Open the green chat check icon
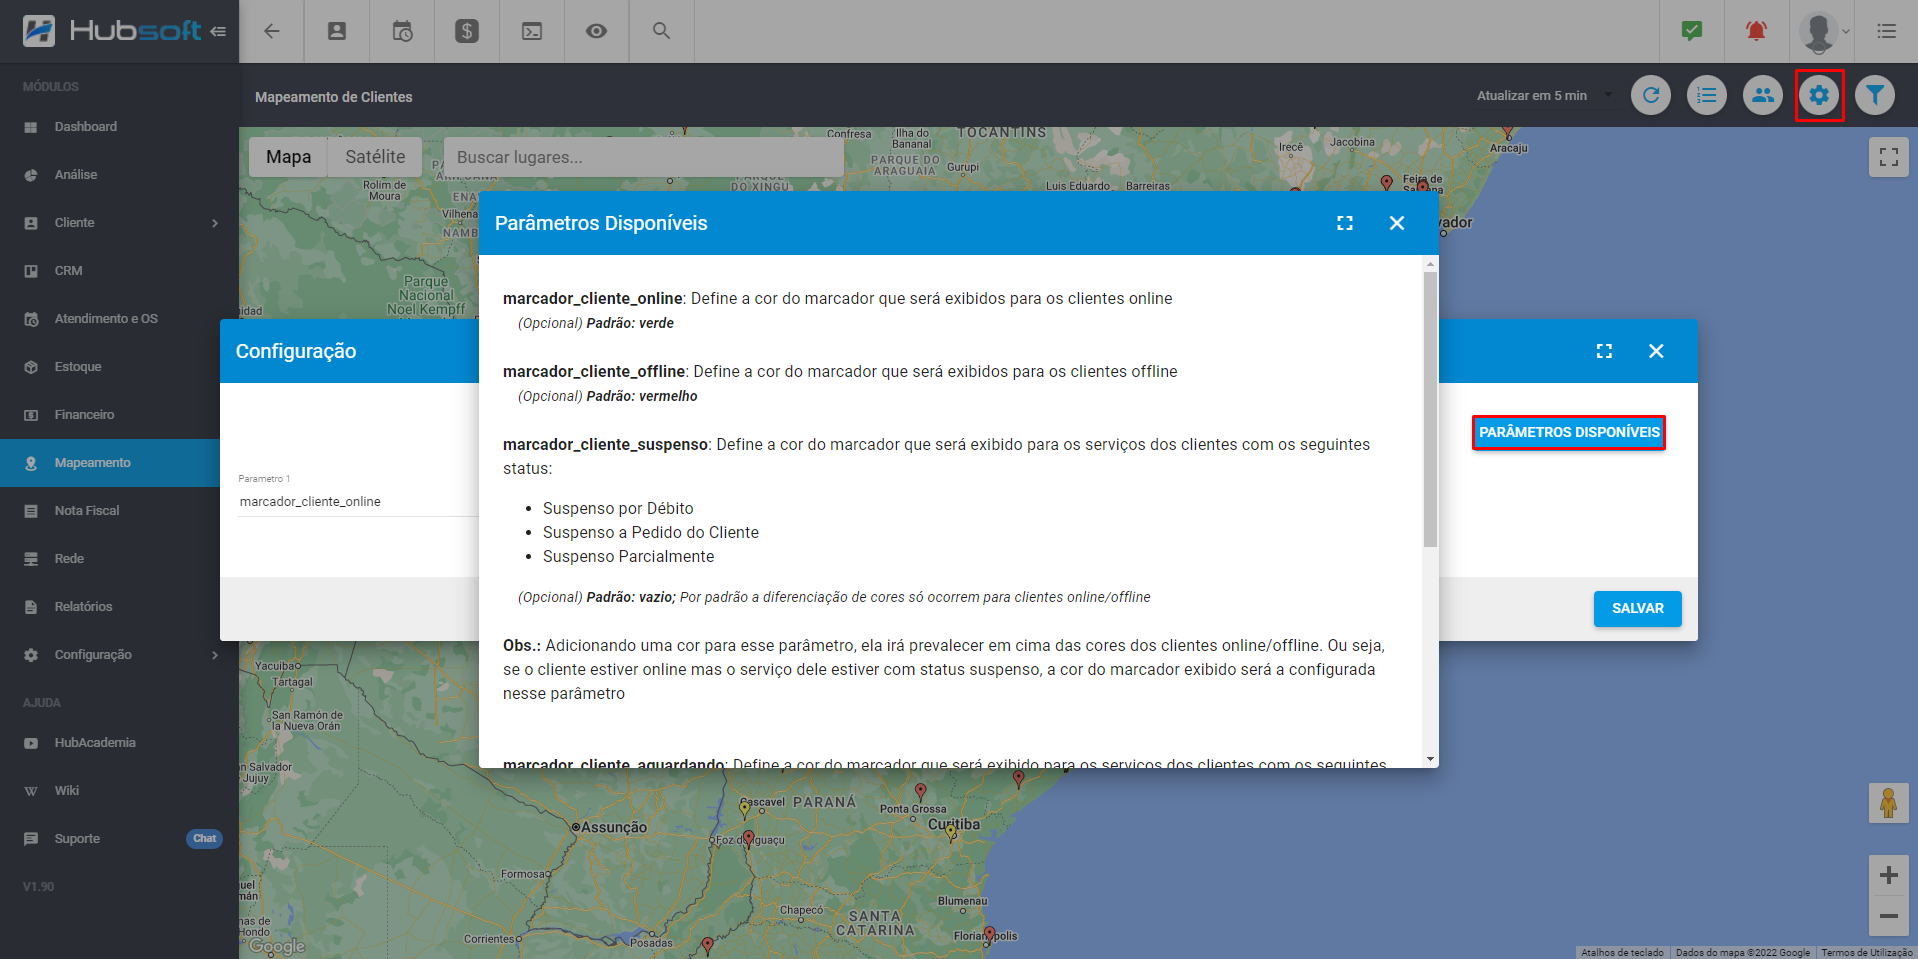This screenshot has width=1918, height=959. (x=1692, y=31)
